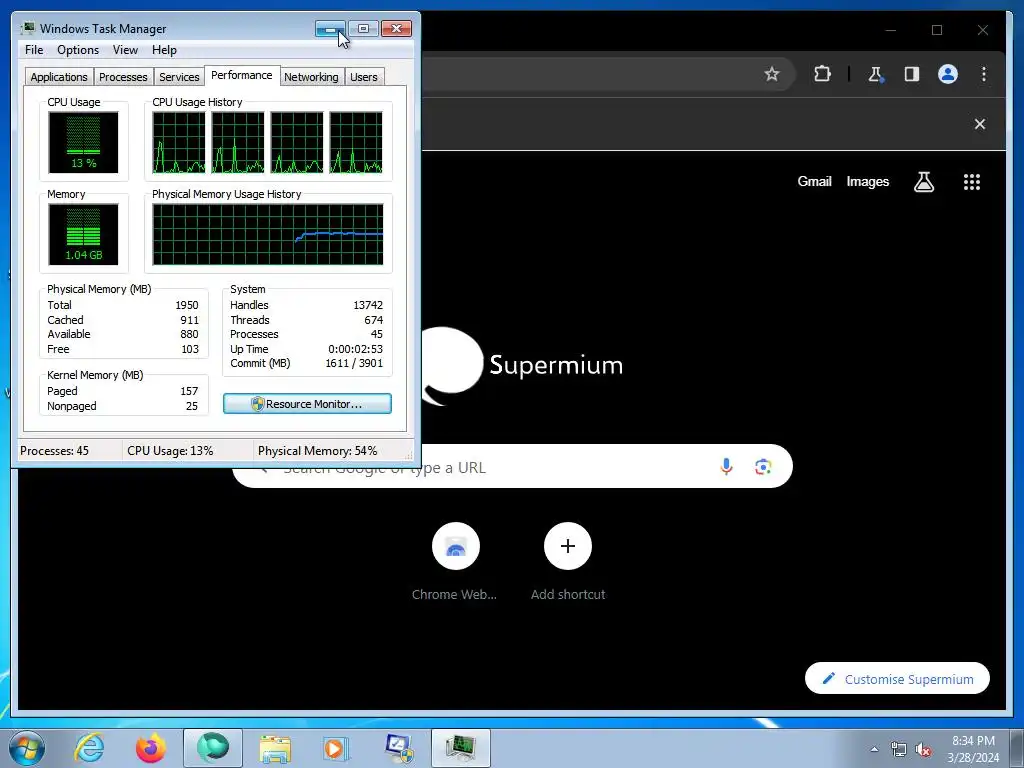Click the Search Labs flask icon on page

point(923,182)
